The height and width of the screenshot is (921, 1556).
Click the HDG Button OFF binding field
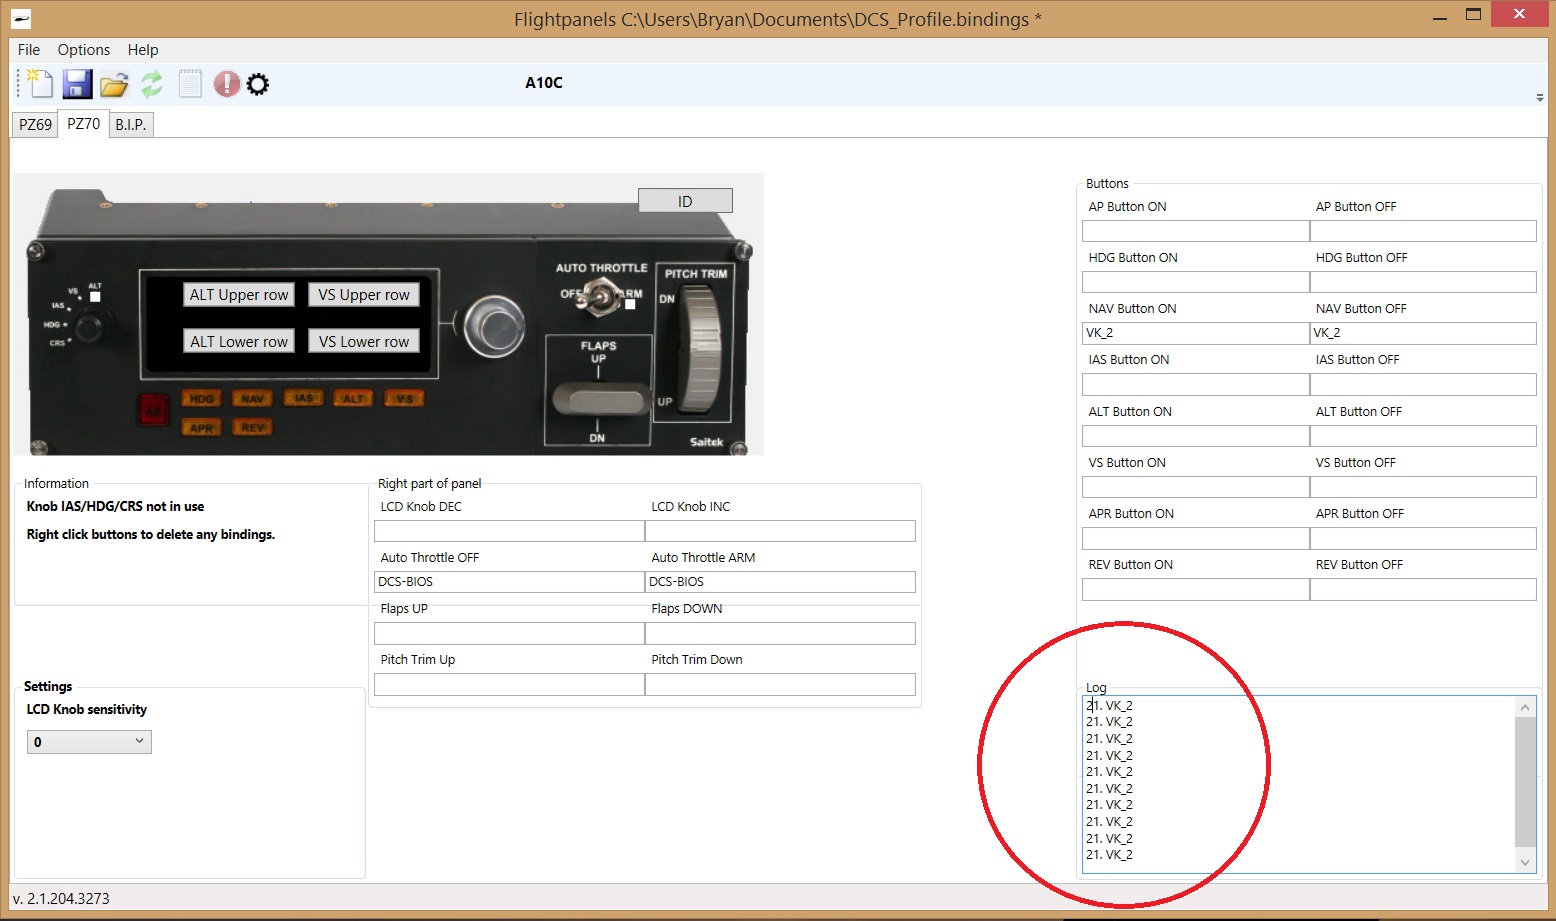coord(1423,282)
